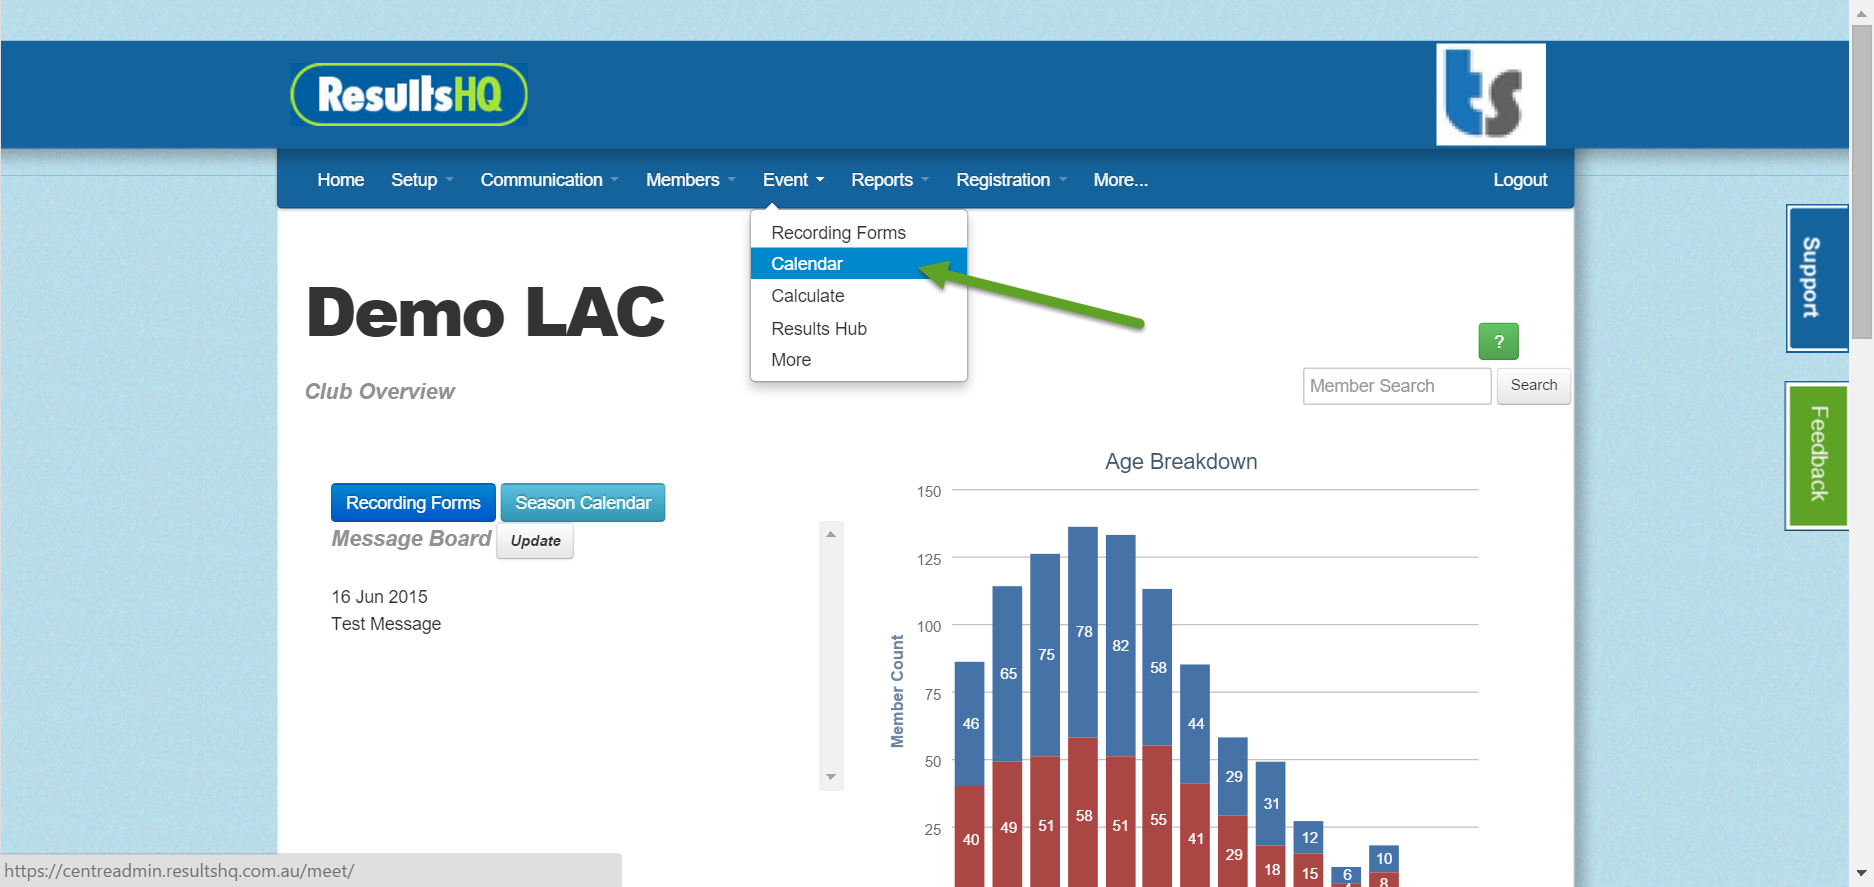
Task: Open the Support side tab
Action: click(x=1817, y=278)
